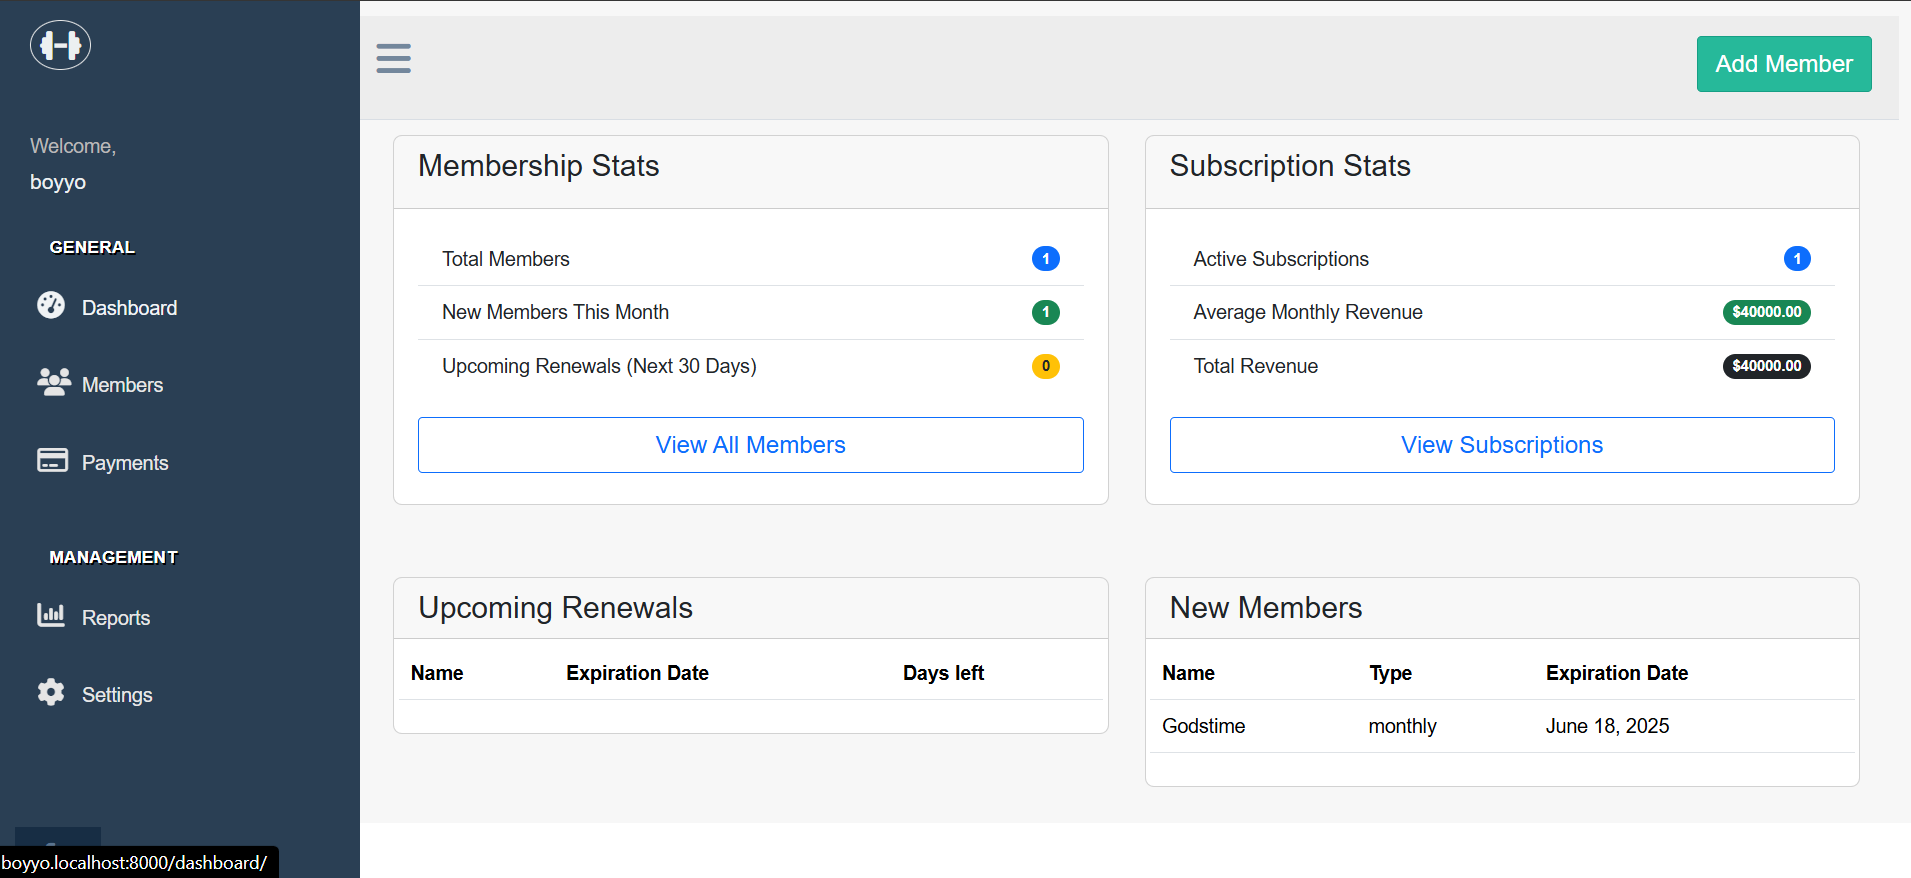Open the Reports section
Image resolution: width=1911 pixels, height=878 pixels.
pos(116,618)
